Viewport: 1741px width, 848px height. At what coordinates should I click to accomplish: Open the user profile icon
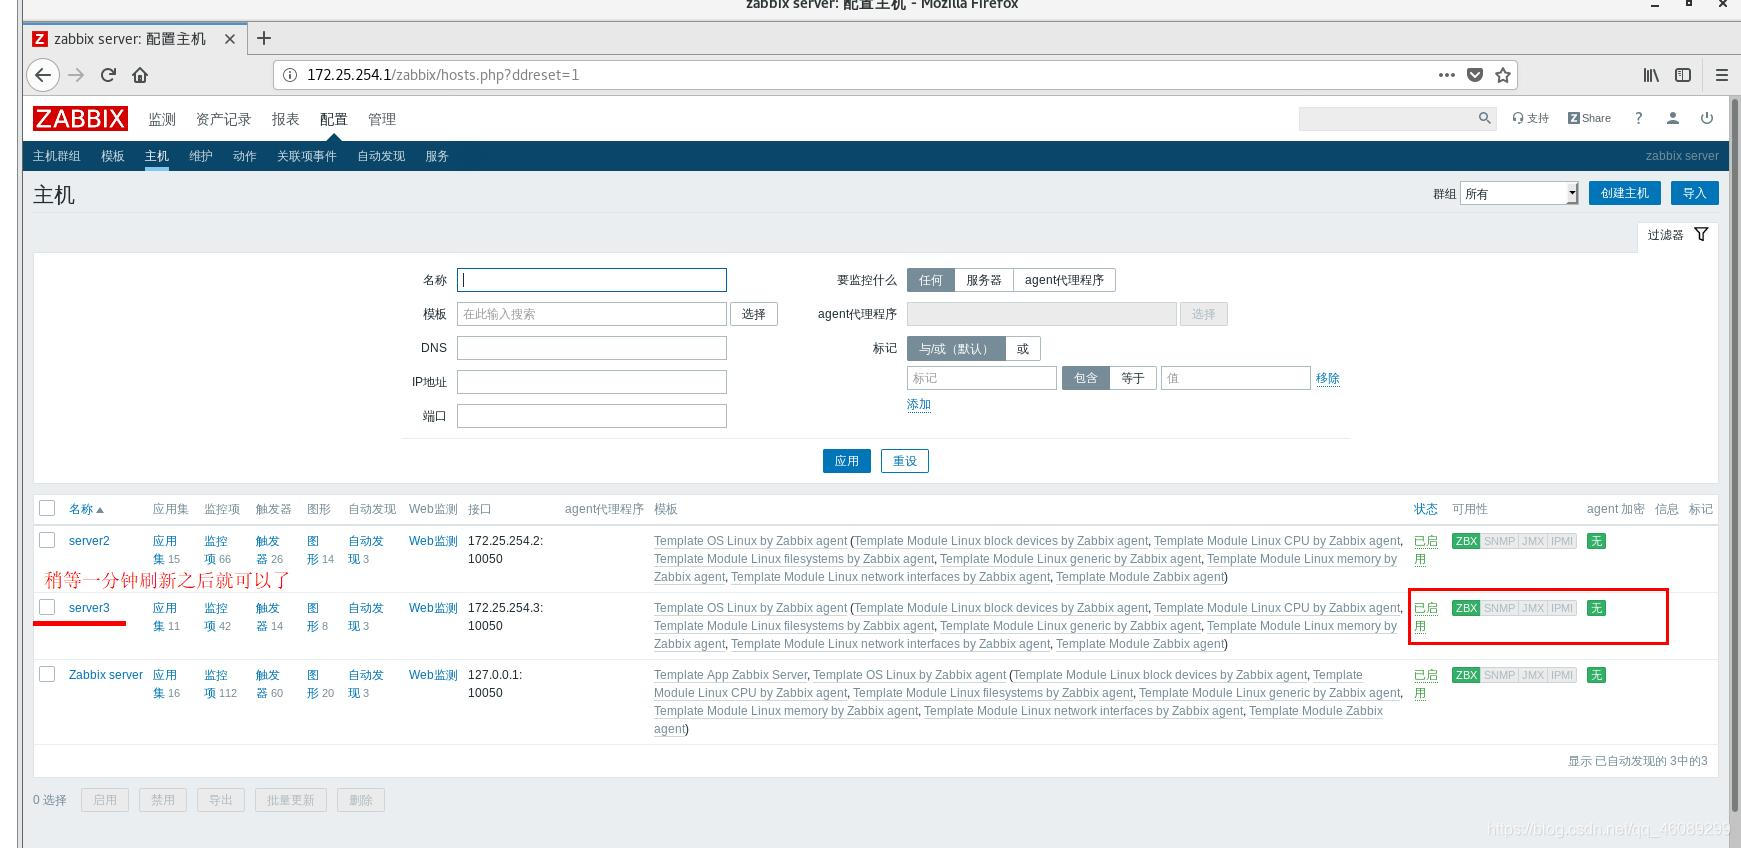pos(1672,118)
